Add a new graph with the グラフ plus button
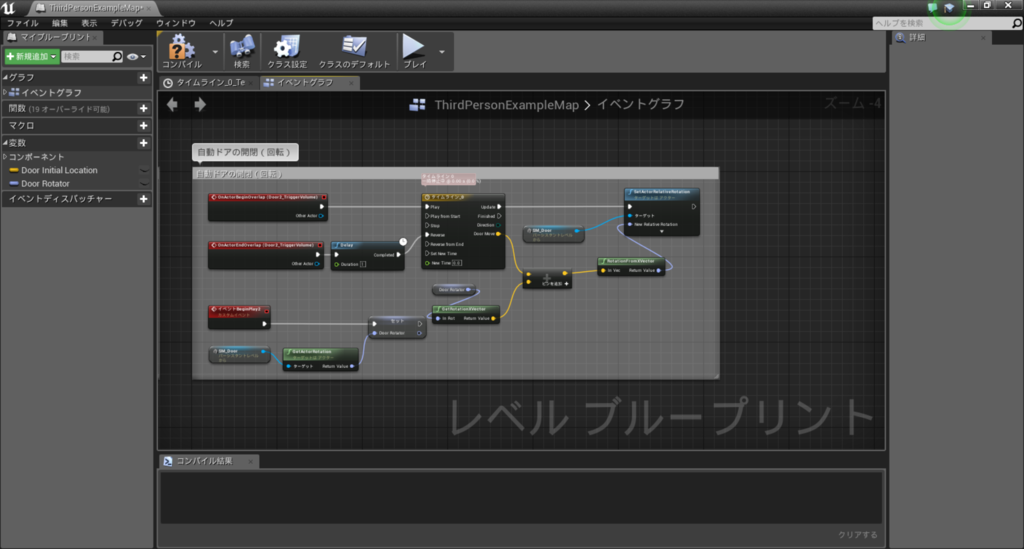Screen dimensions: 1024x549 (x=144, y=77)
